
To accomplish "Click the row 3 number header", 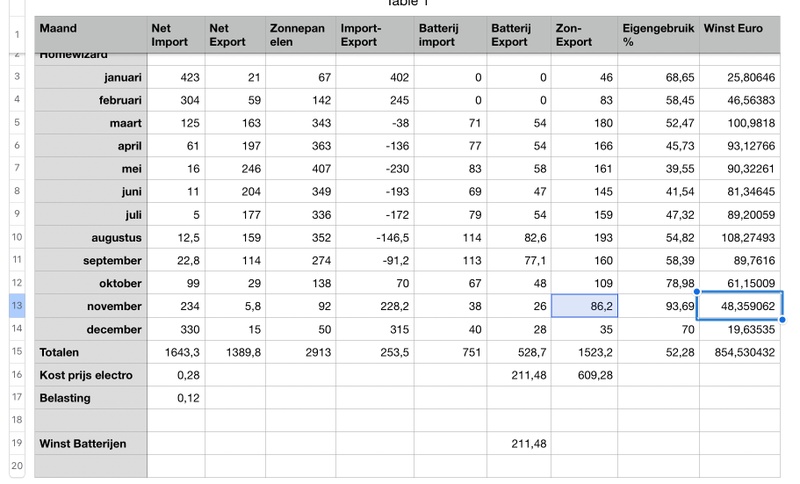I will pos(17,77).
